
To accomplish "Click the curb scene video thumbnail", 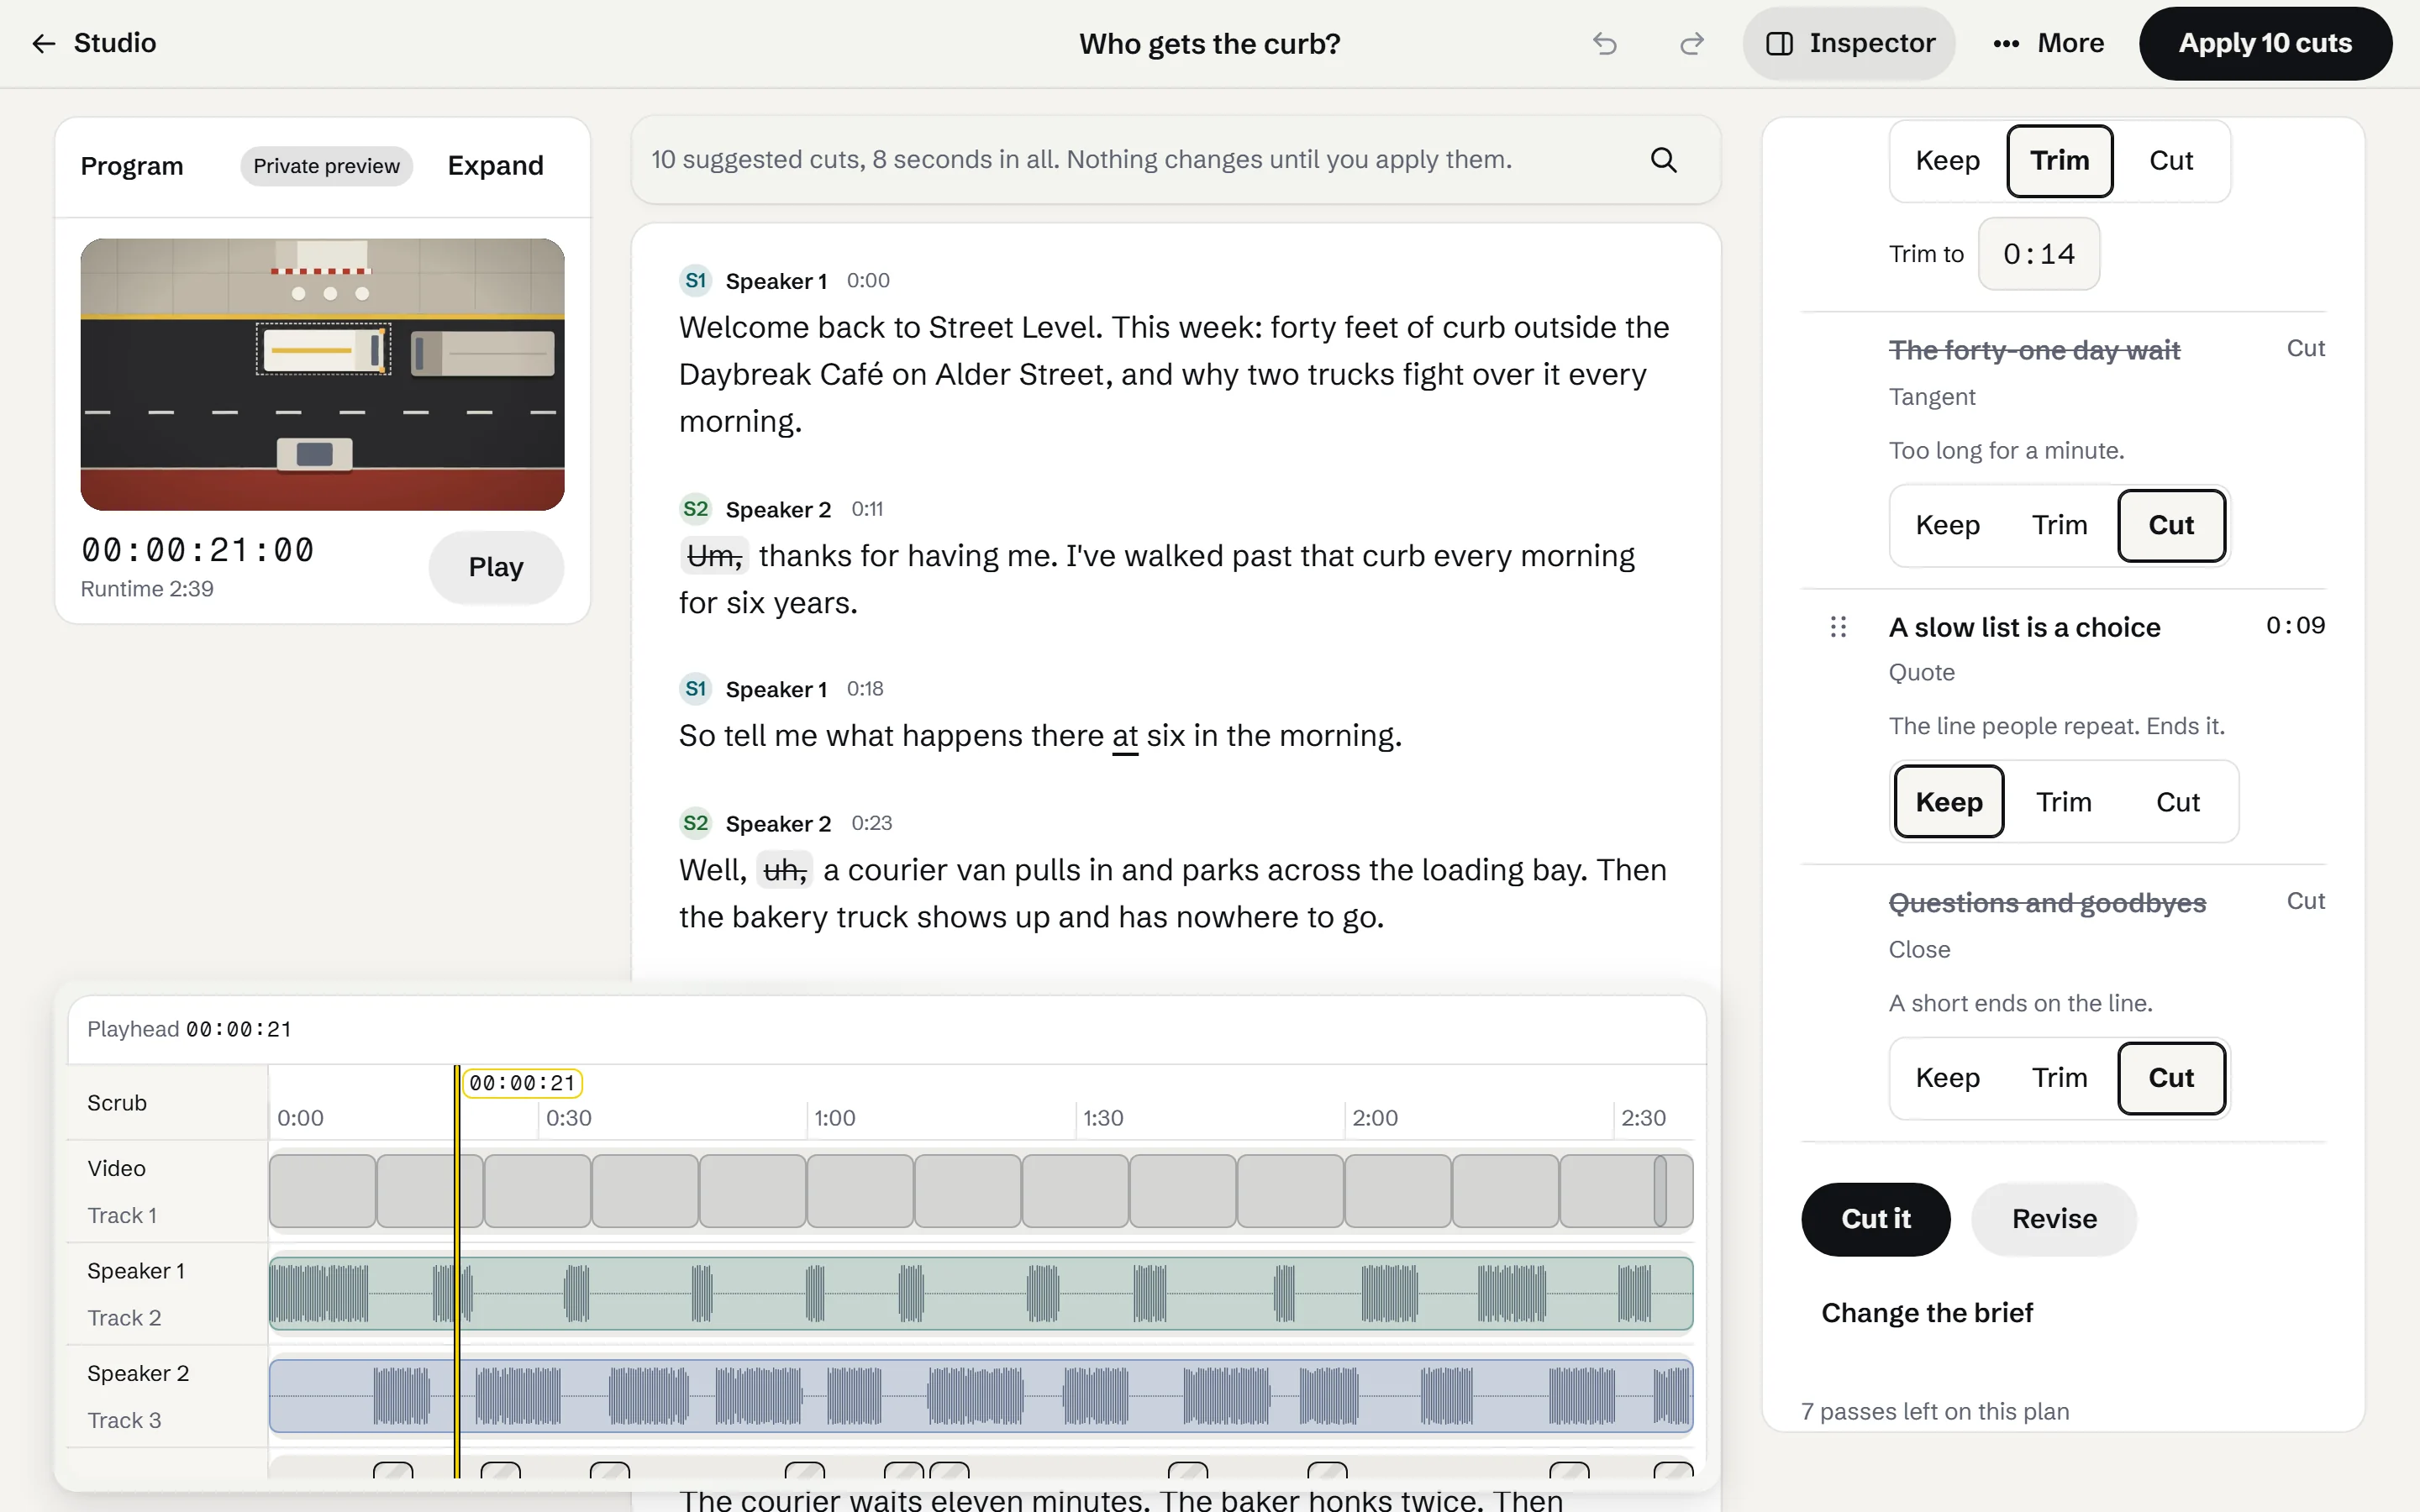I will pyautogui.click(x=322, y=374).
